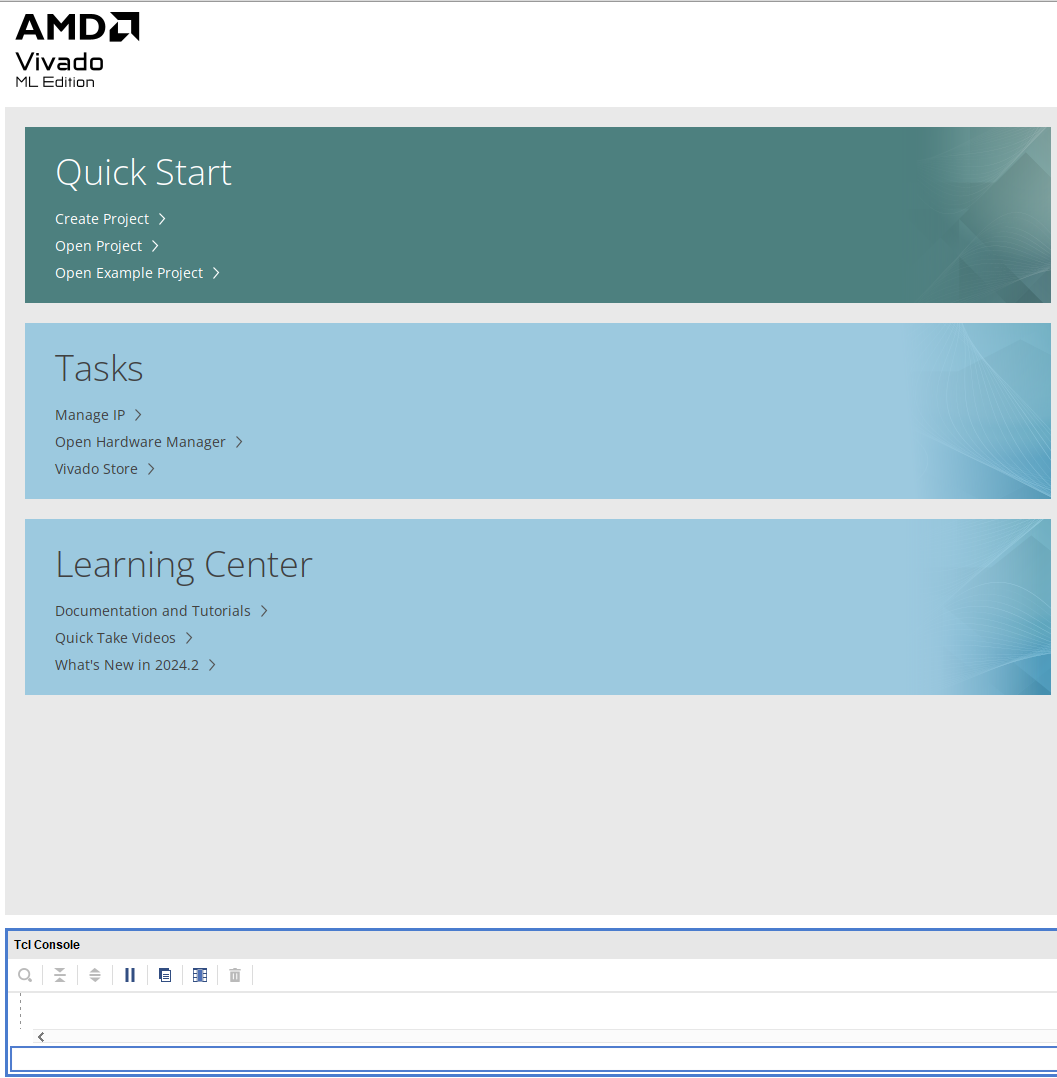Click the left scroll arrow in console

(40, 1037)
